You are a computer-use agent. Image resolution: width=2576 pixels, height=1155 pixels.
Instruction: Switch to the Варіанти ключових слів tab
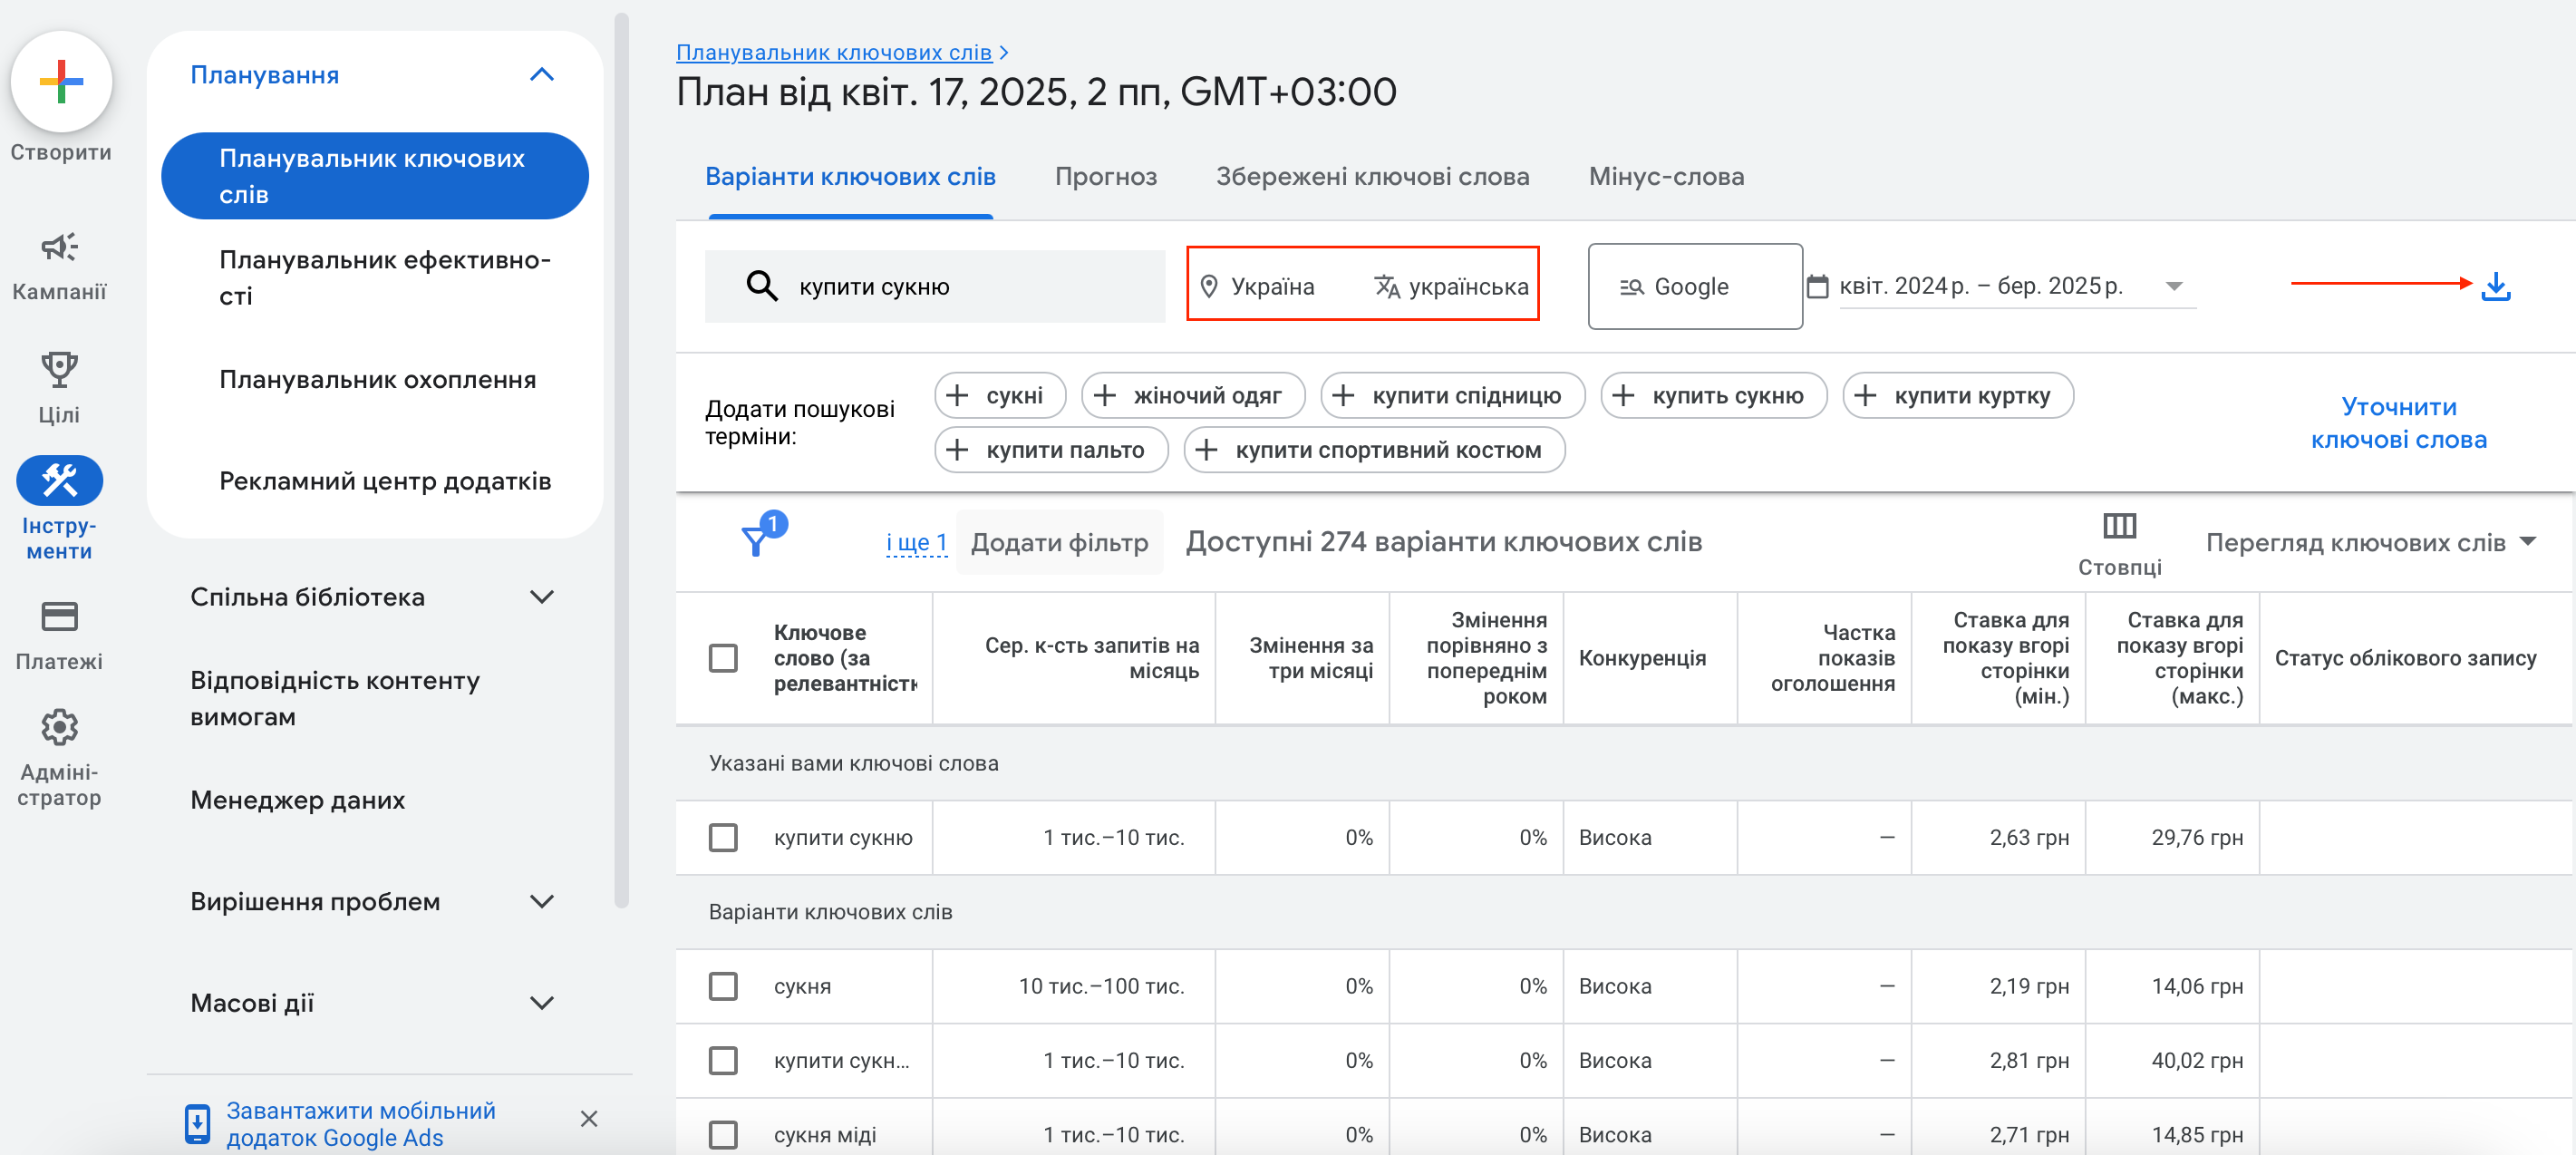(x=850, y=176)
